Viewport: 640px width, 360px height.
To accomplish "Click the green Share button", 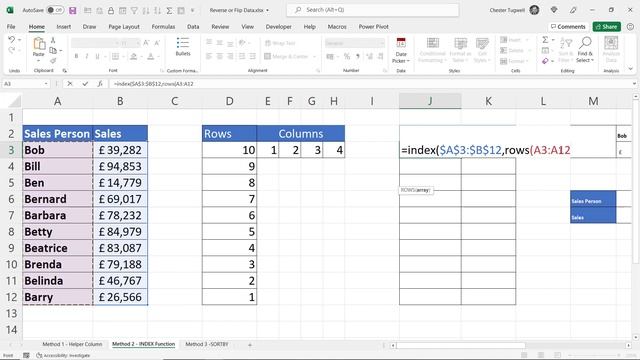I will click(607, 27).
